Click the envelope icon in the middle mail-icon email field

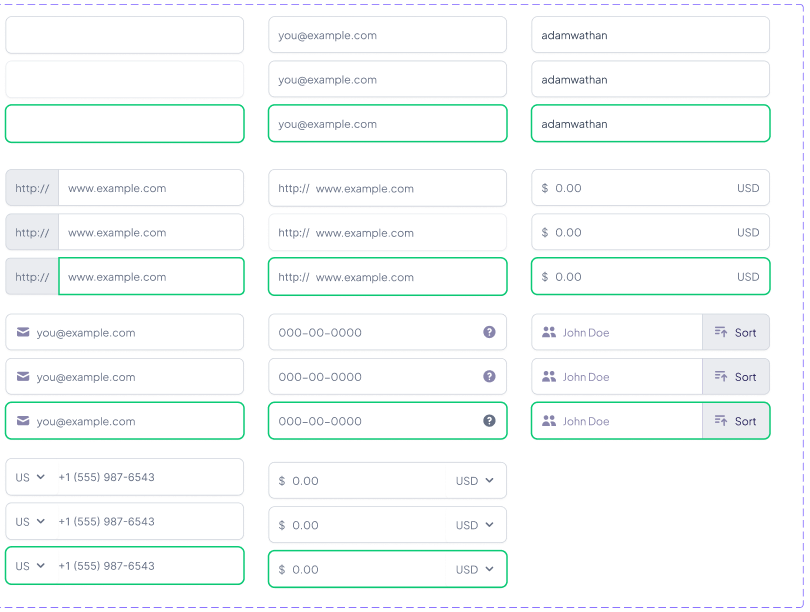[23, 376]
